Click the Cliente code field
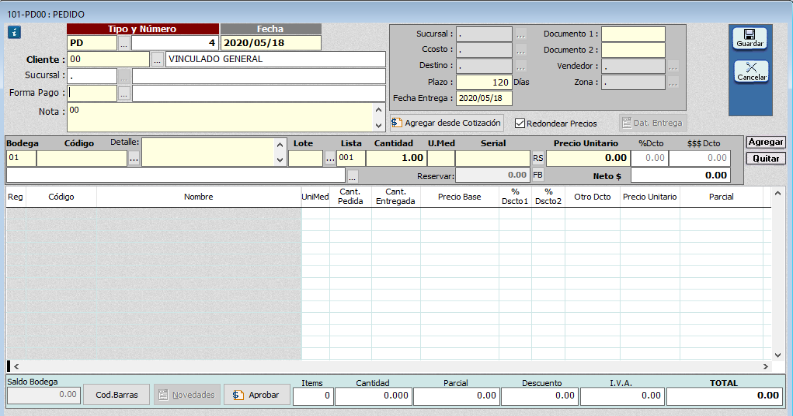 [108, 59]
